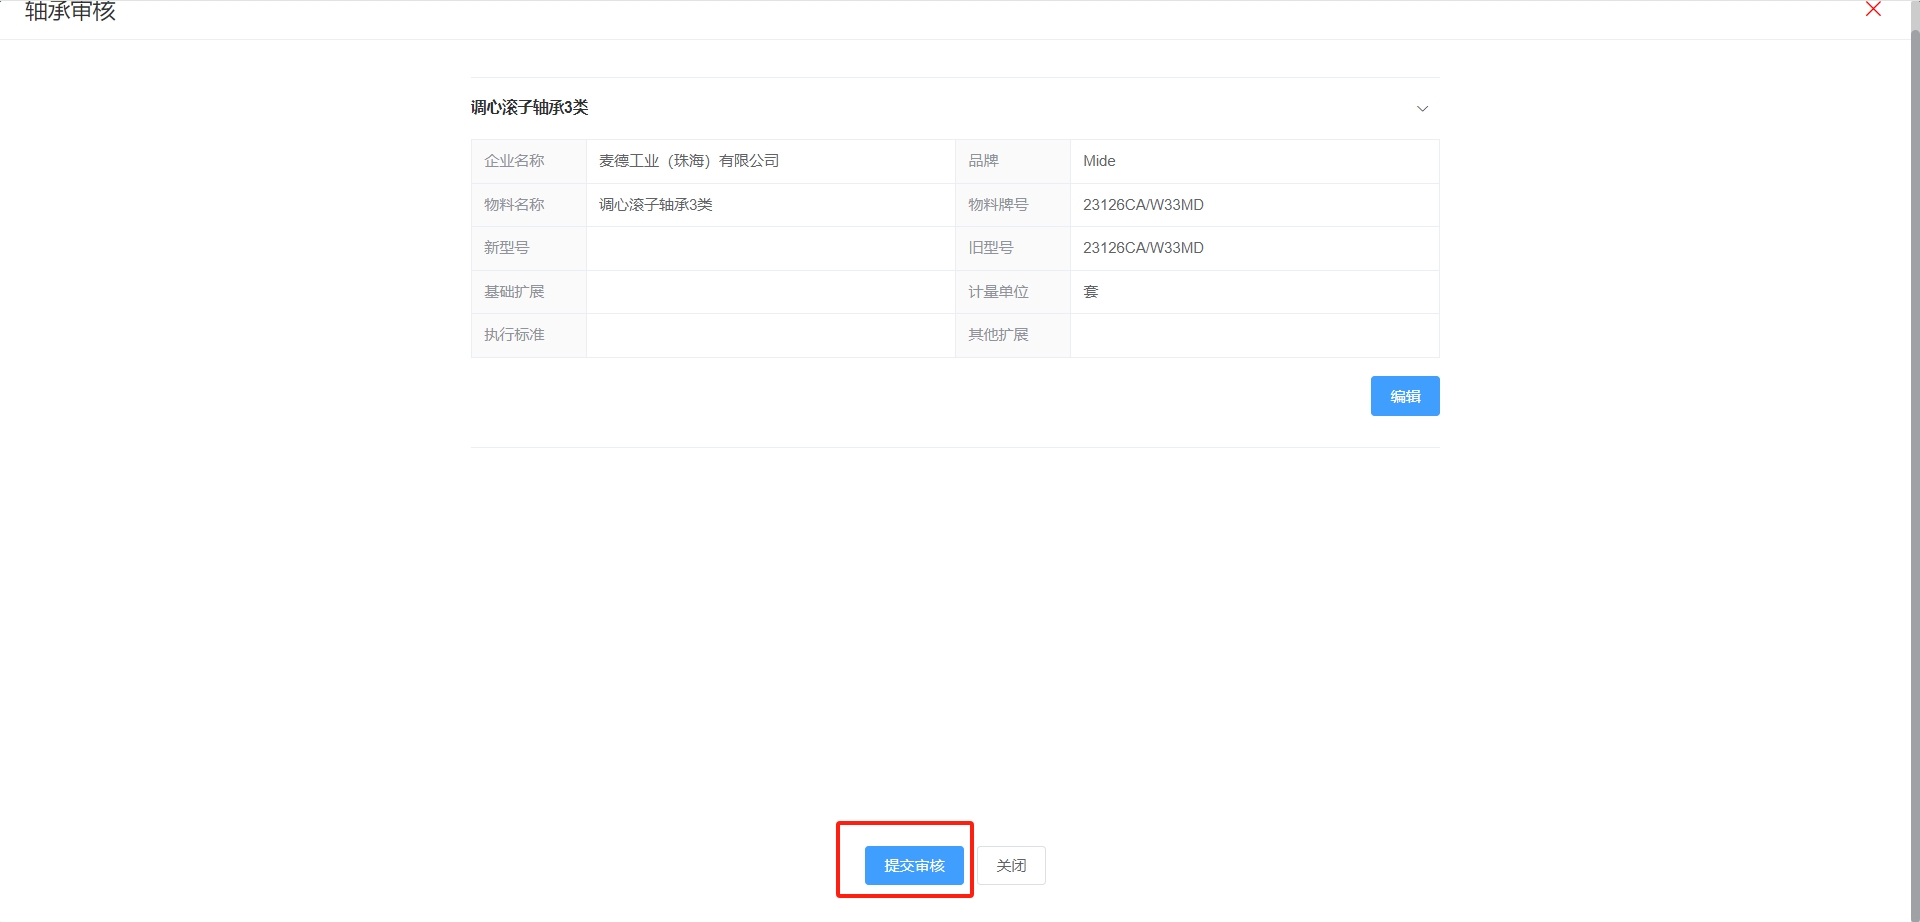Image resolution: width=1920 pixels, height=922 pixels.
Task: Click the 旧型号 value 23126CA/W33MD
Action: point(1143,248)
